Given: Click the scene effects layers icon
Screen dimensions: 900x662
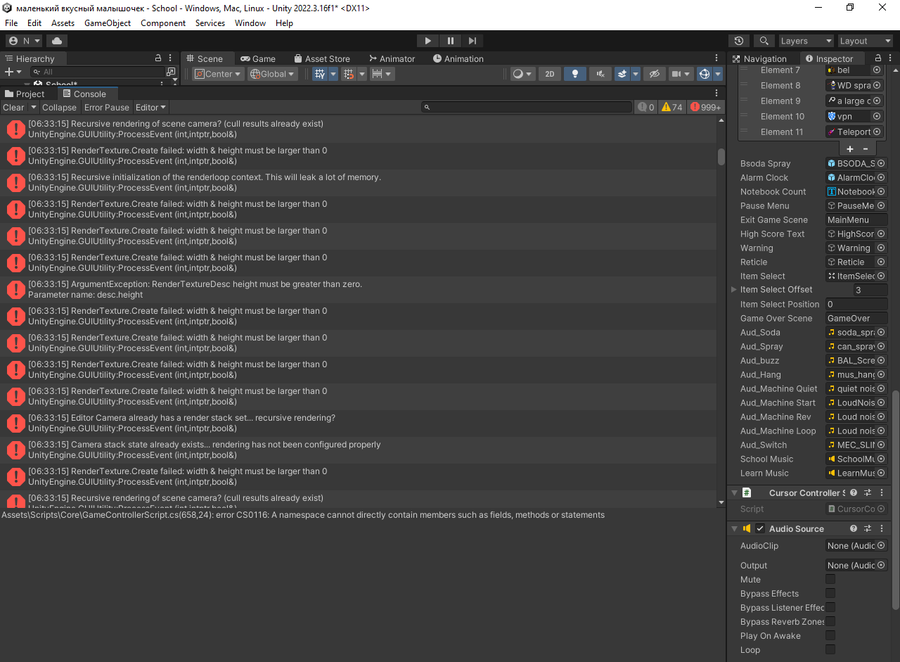Looking at the screenshot, I should pos(622,74).
